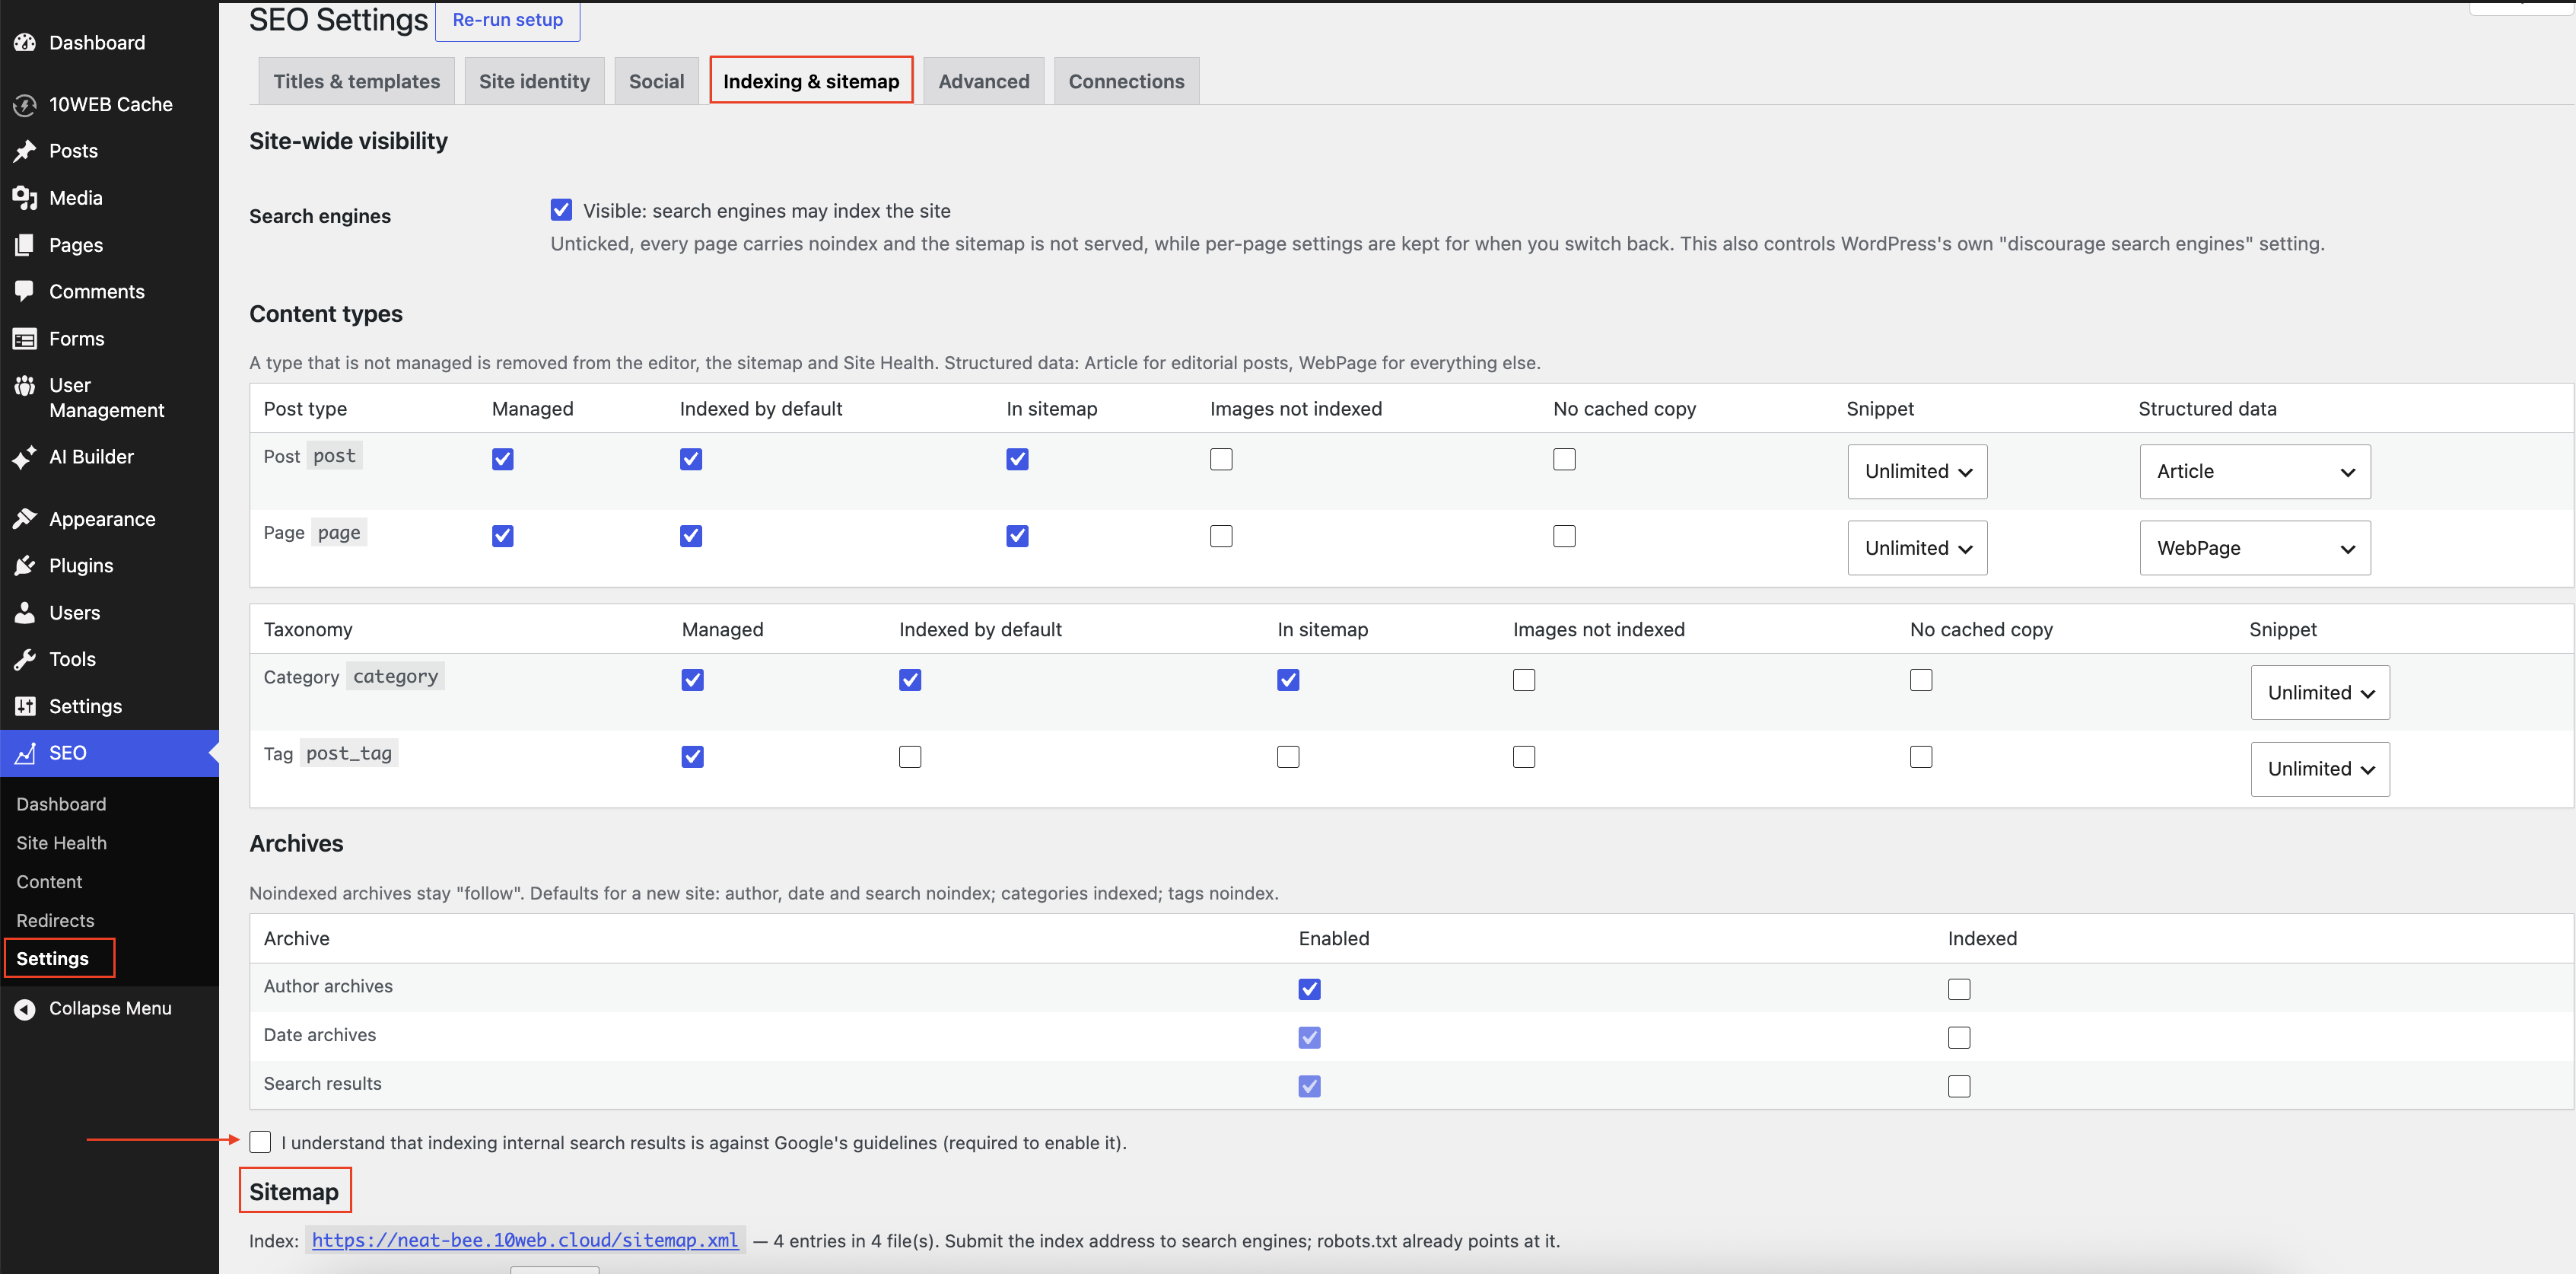Viewport: 2576px width, 1274px height.
Task: Enable No cached copy for Post row
Action: [1564, 459]
